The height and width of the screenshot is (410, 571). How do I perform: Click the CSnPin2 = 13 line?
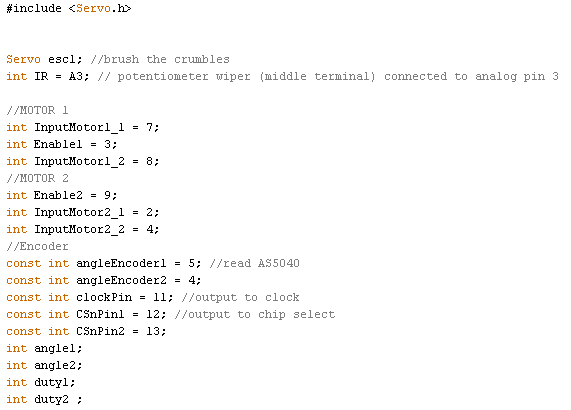(86, 331)
